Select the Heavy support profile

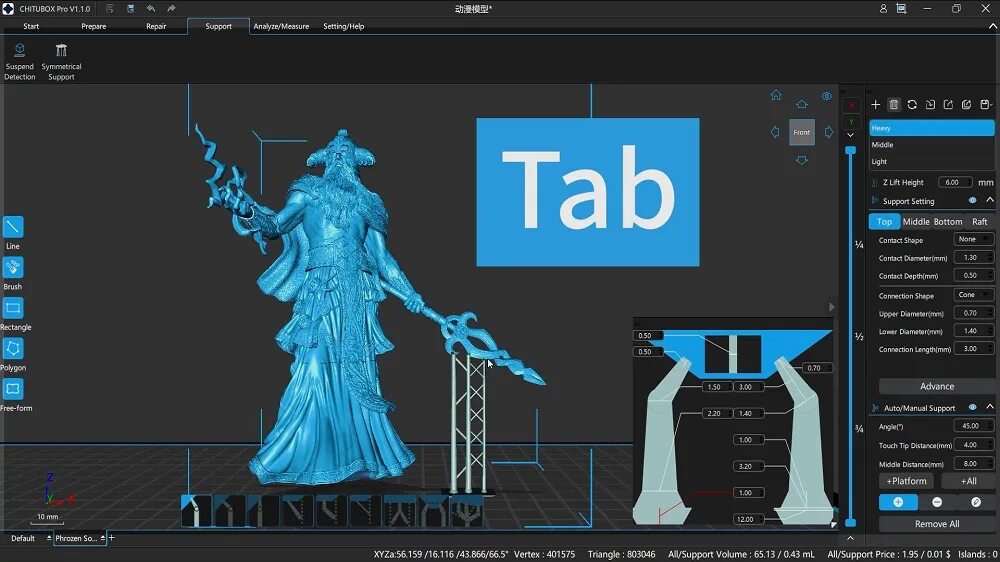point(931,128)
